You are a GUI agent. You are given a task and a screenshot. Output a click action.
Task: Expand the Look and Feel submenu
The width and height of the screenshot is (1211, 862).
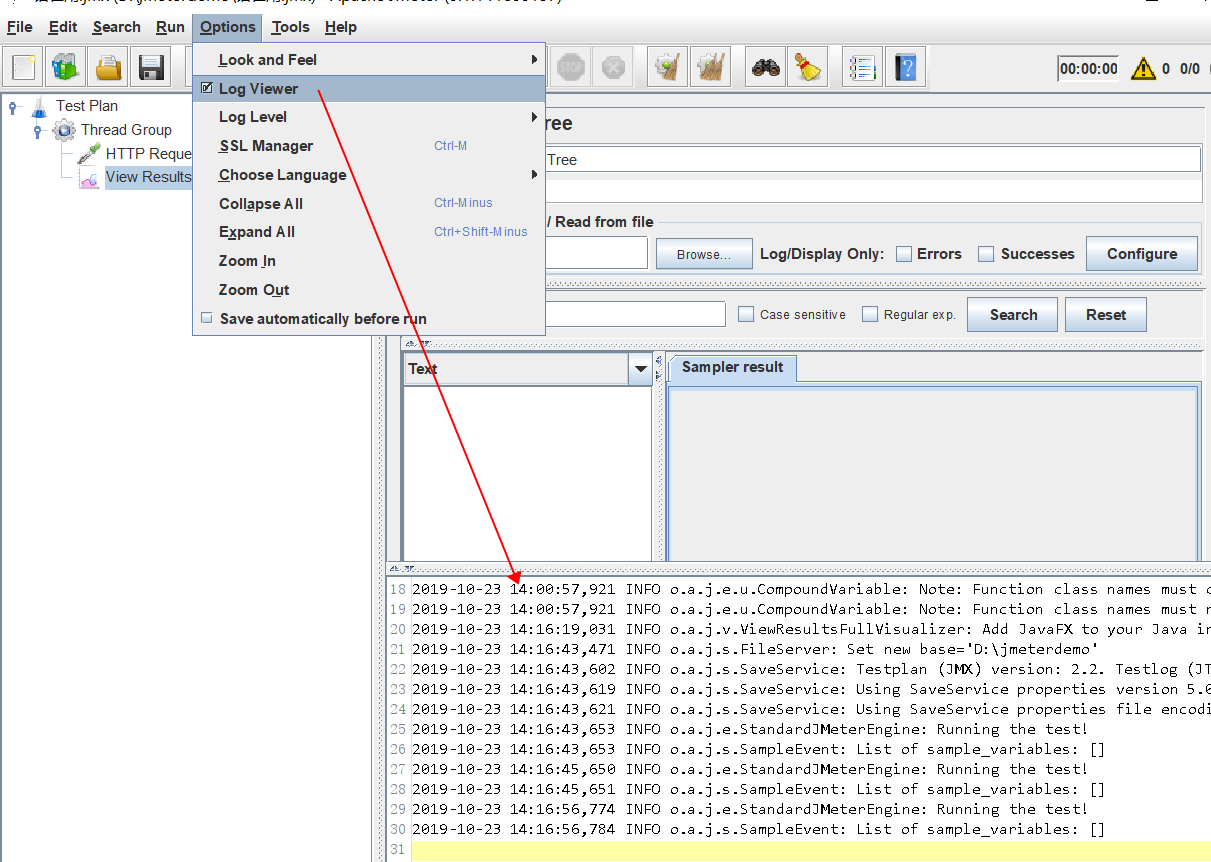(x=368, y=60)
